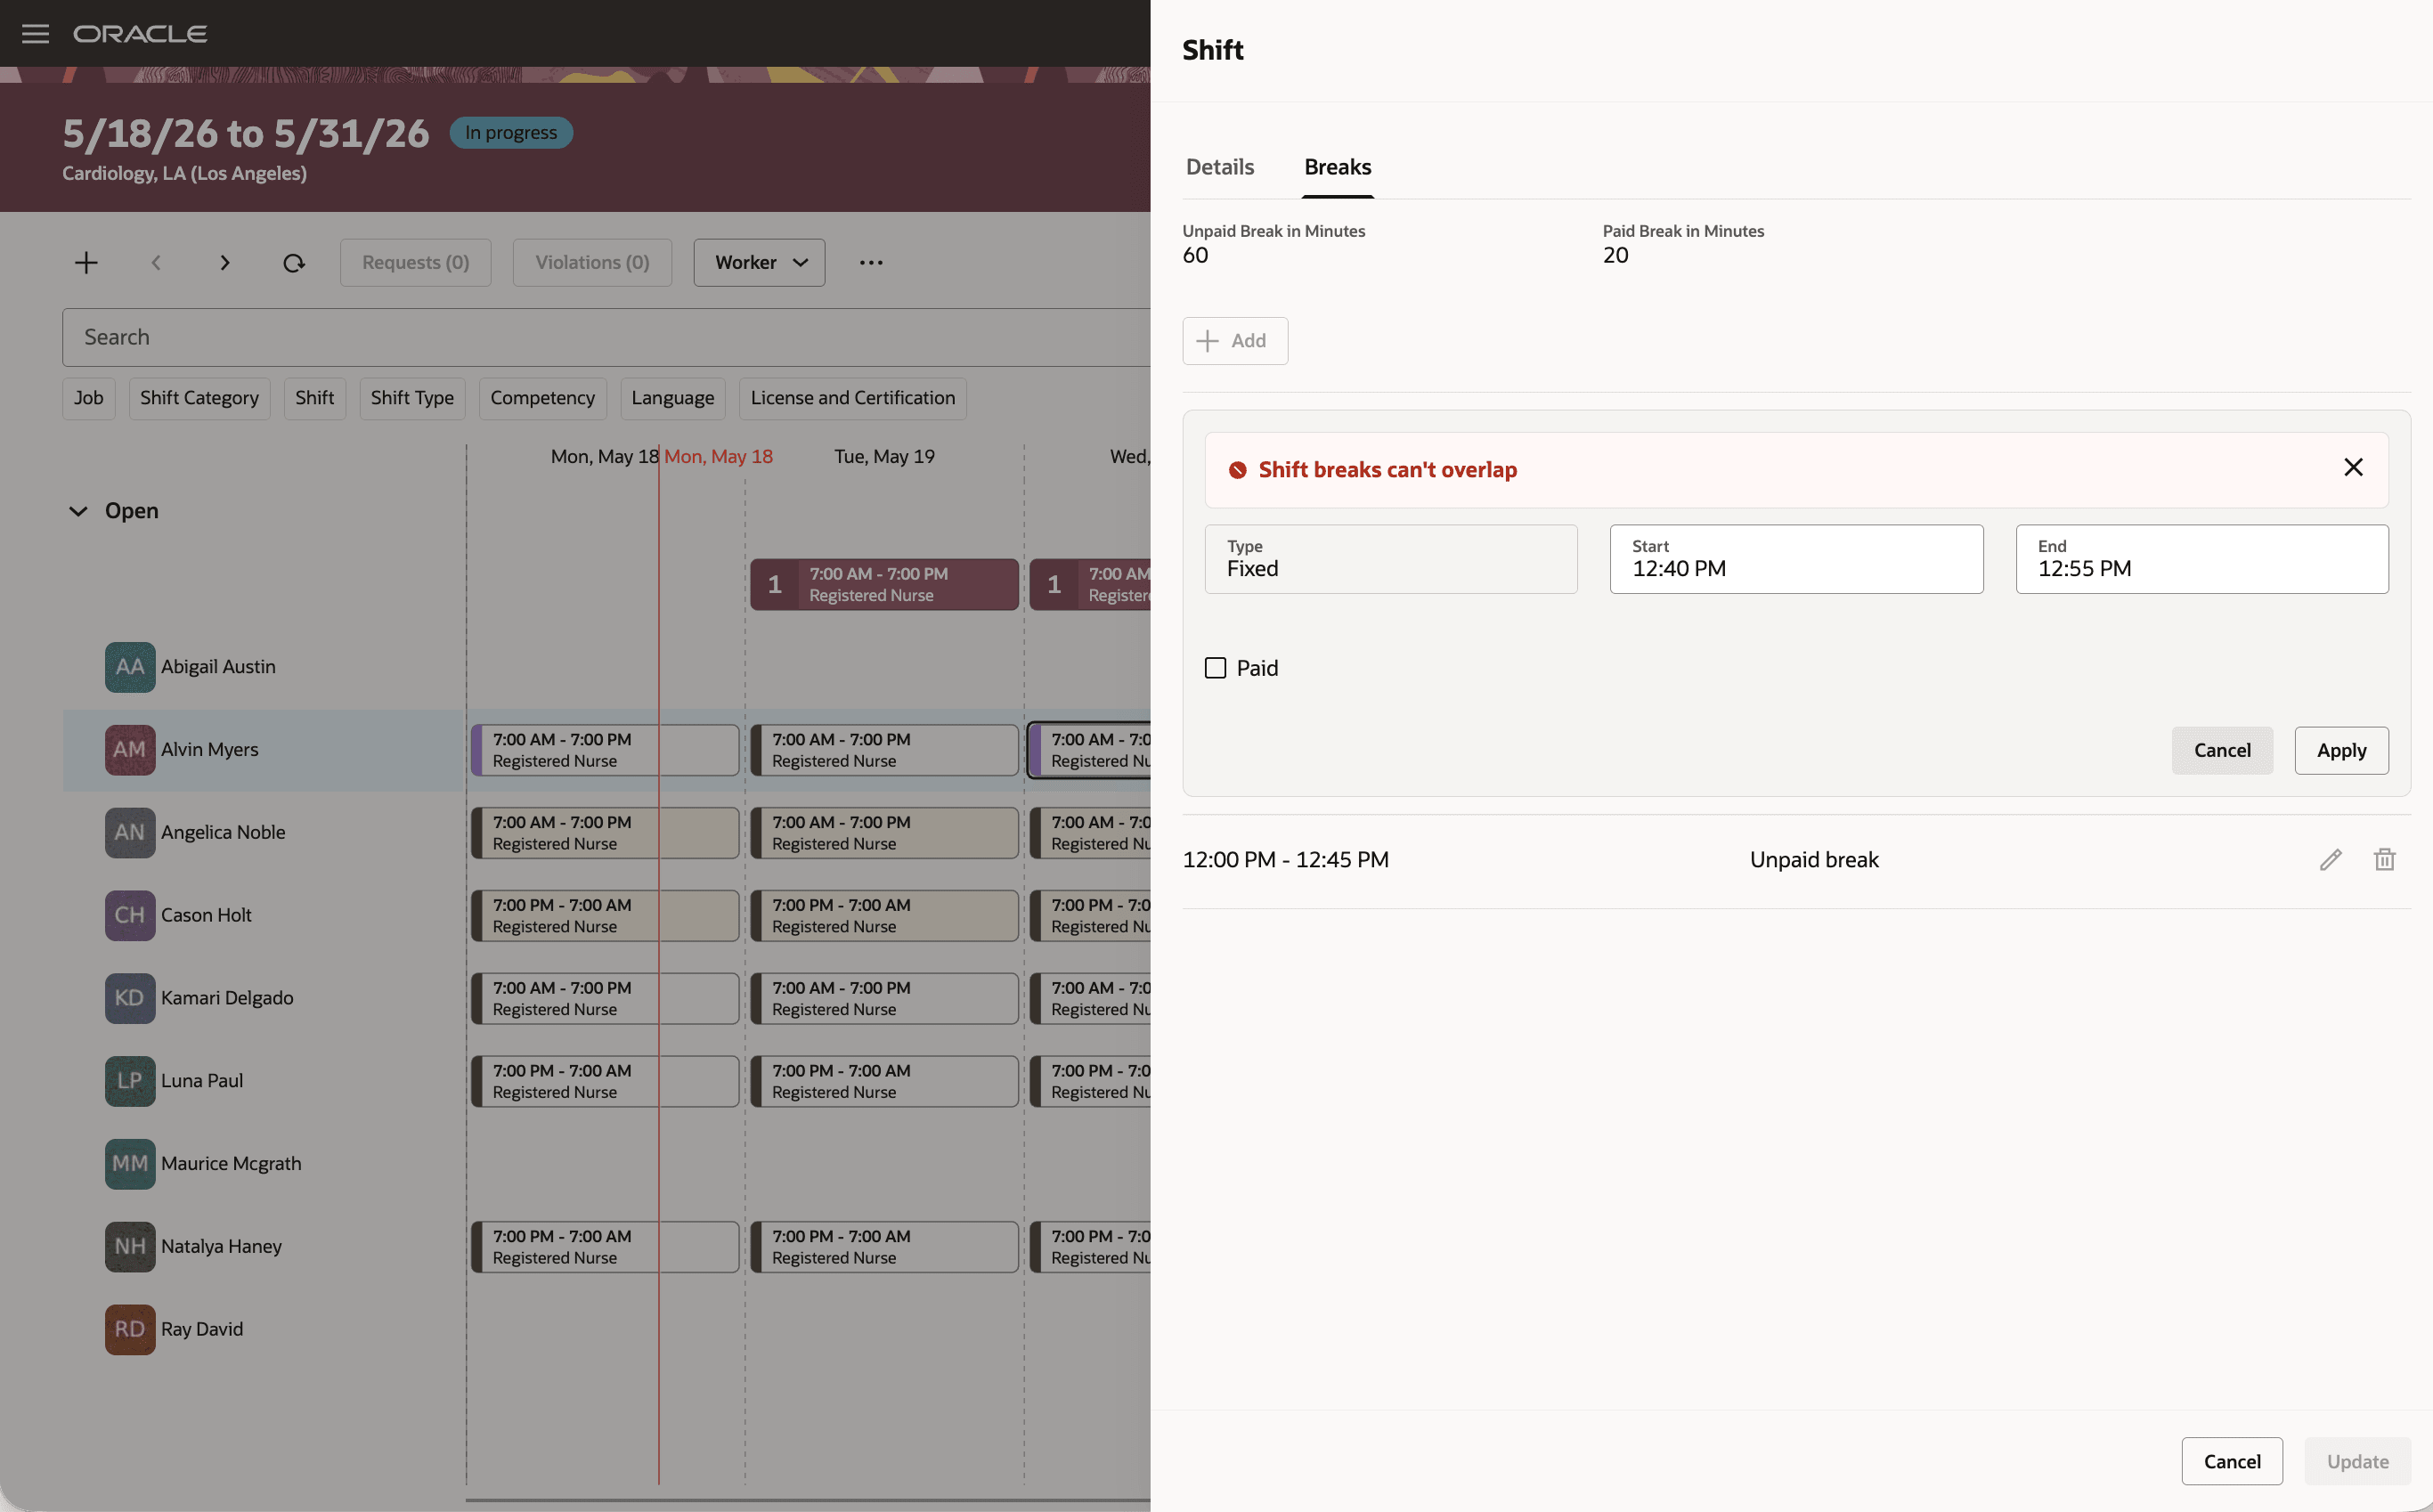Open Natalya Haney's Monday night shift
Screen dimensions: 2433x1512
(x=605, y=1247)
